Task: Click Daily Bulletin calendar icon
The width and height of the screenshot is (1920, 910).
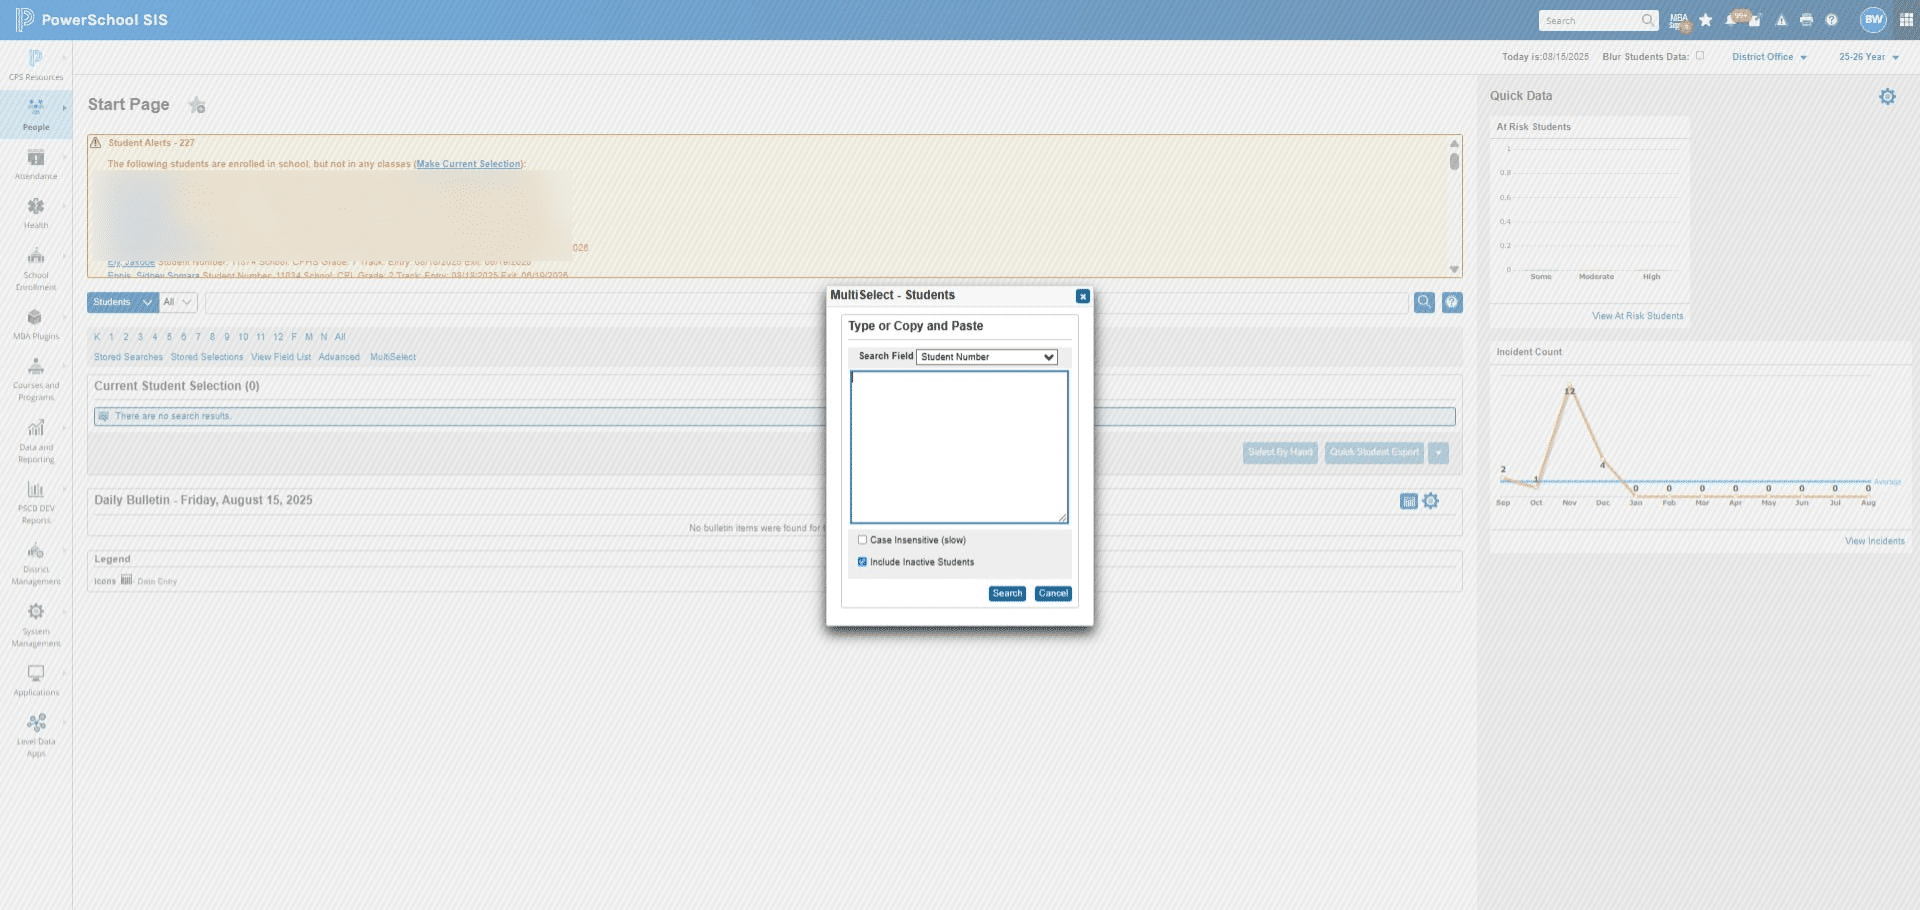Action: tap(1409, 501)
